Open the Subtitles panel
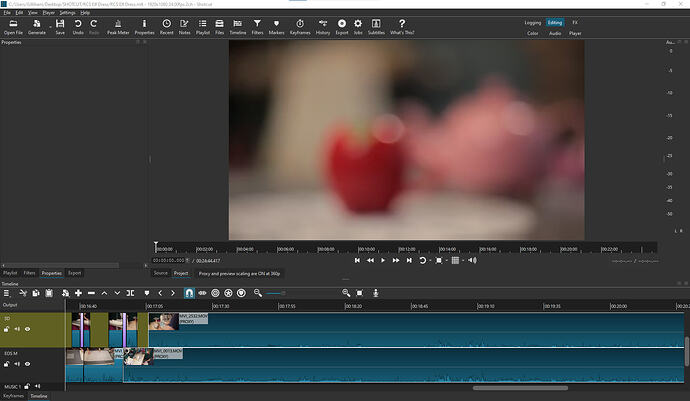The height and width of the screenshot is (401, 690). pyautogui.click(x=376, y=27)
